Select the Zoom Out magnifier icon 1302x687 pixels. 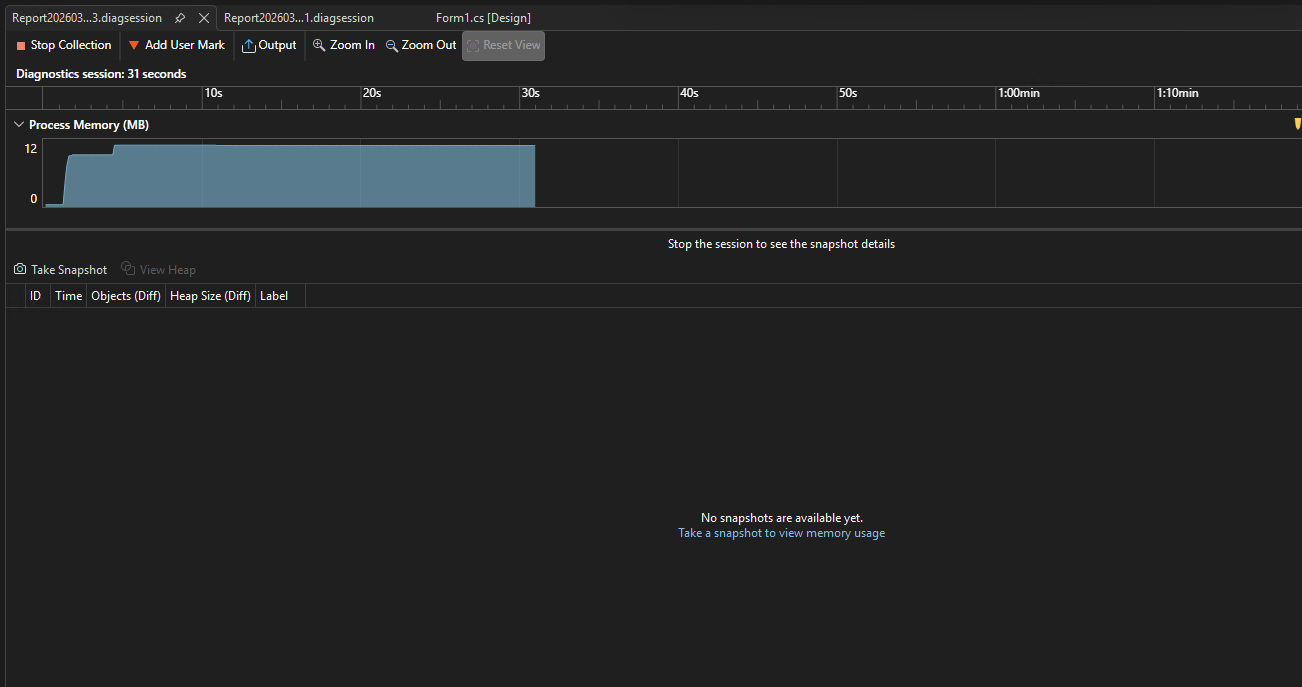pyautogui.click(x=391, y=45)
